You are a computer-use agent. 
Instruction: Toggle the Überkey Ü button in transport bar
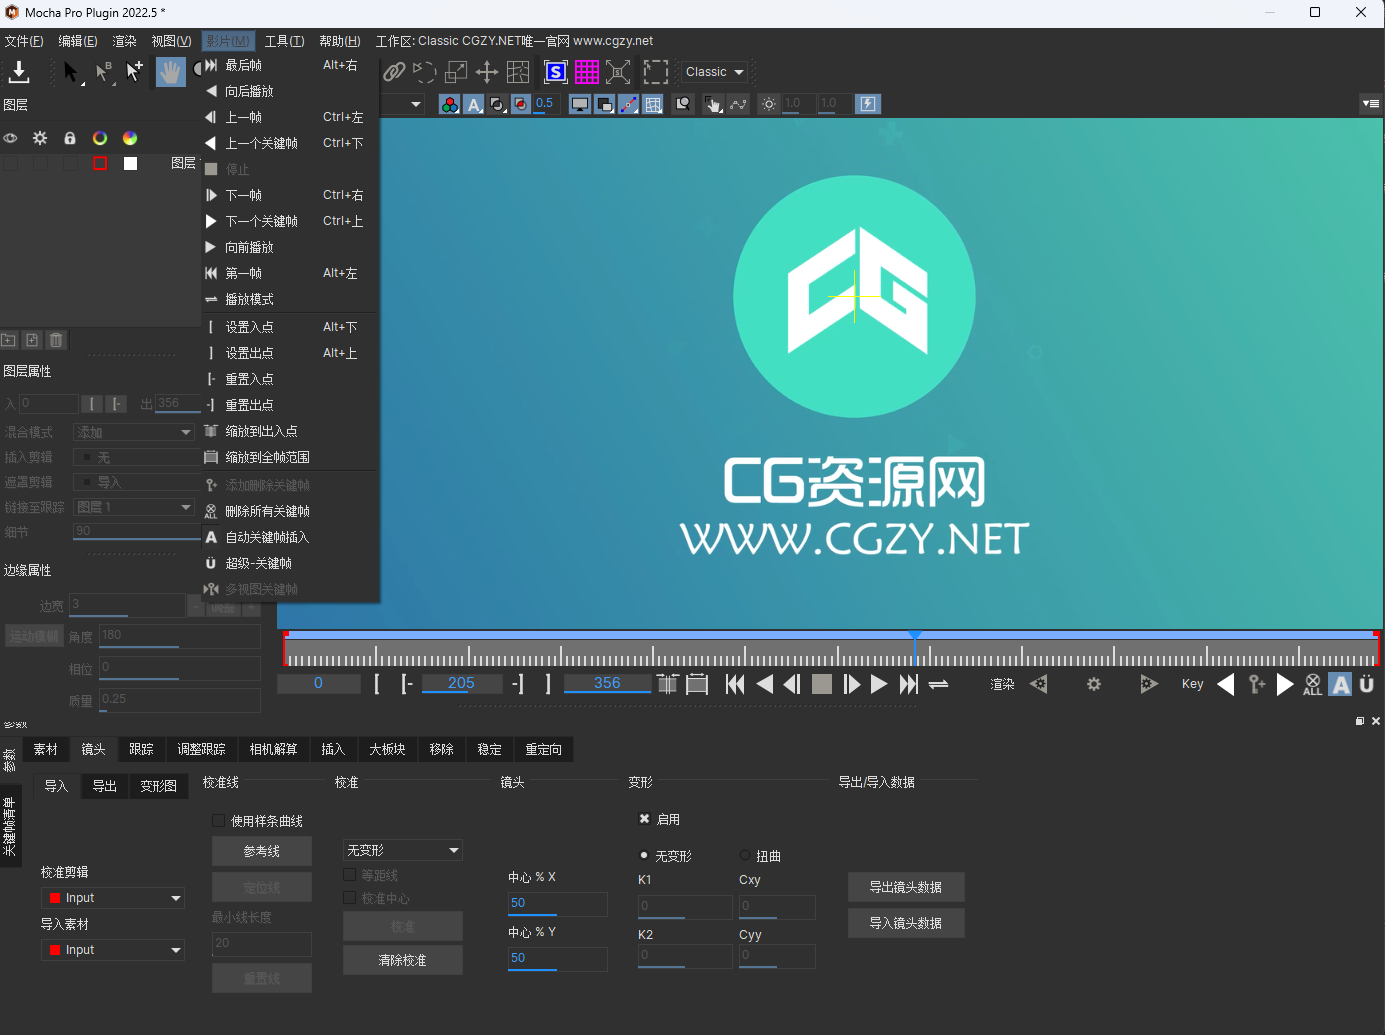1367,684
